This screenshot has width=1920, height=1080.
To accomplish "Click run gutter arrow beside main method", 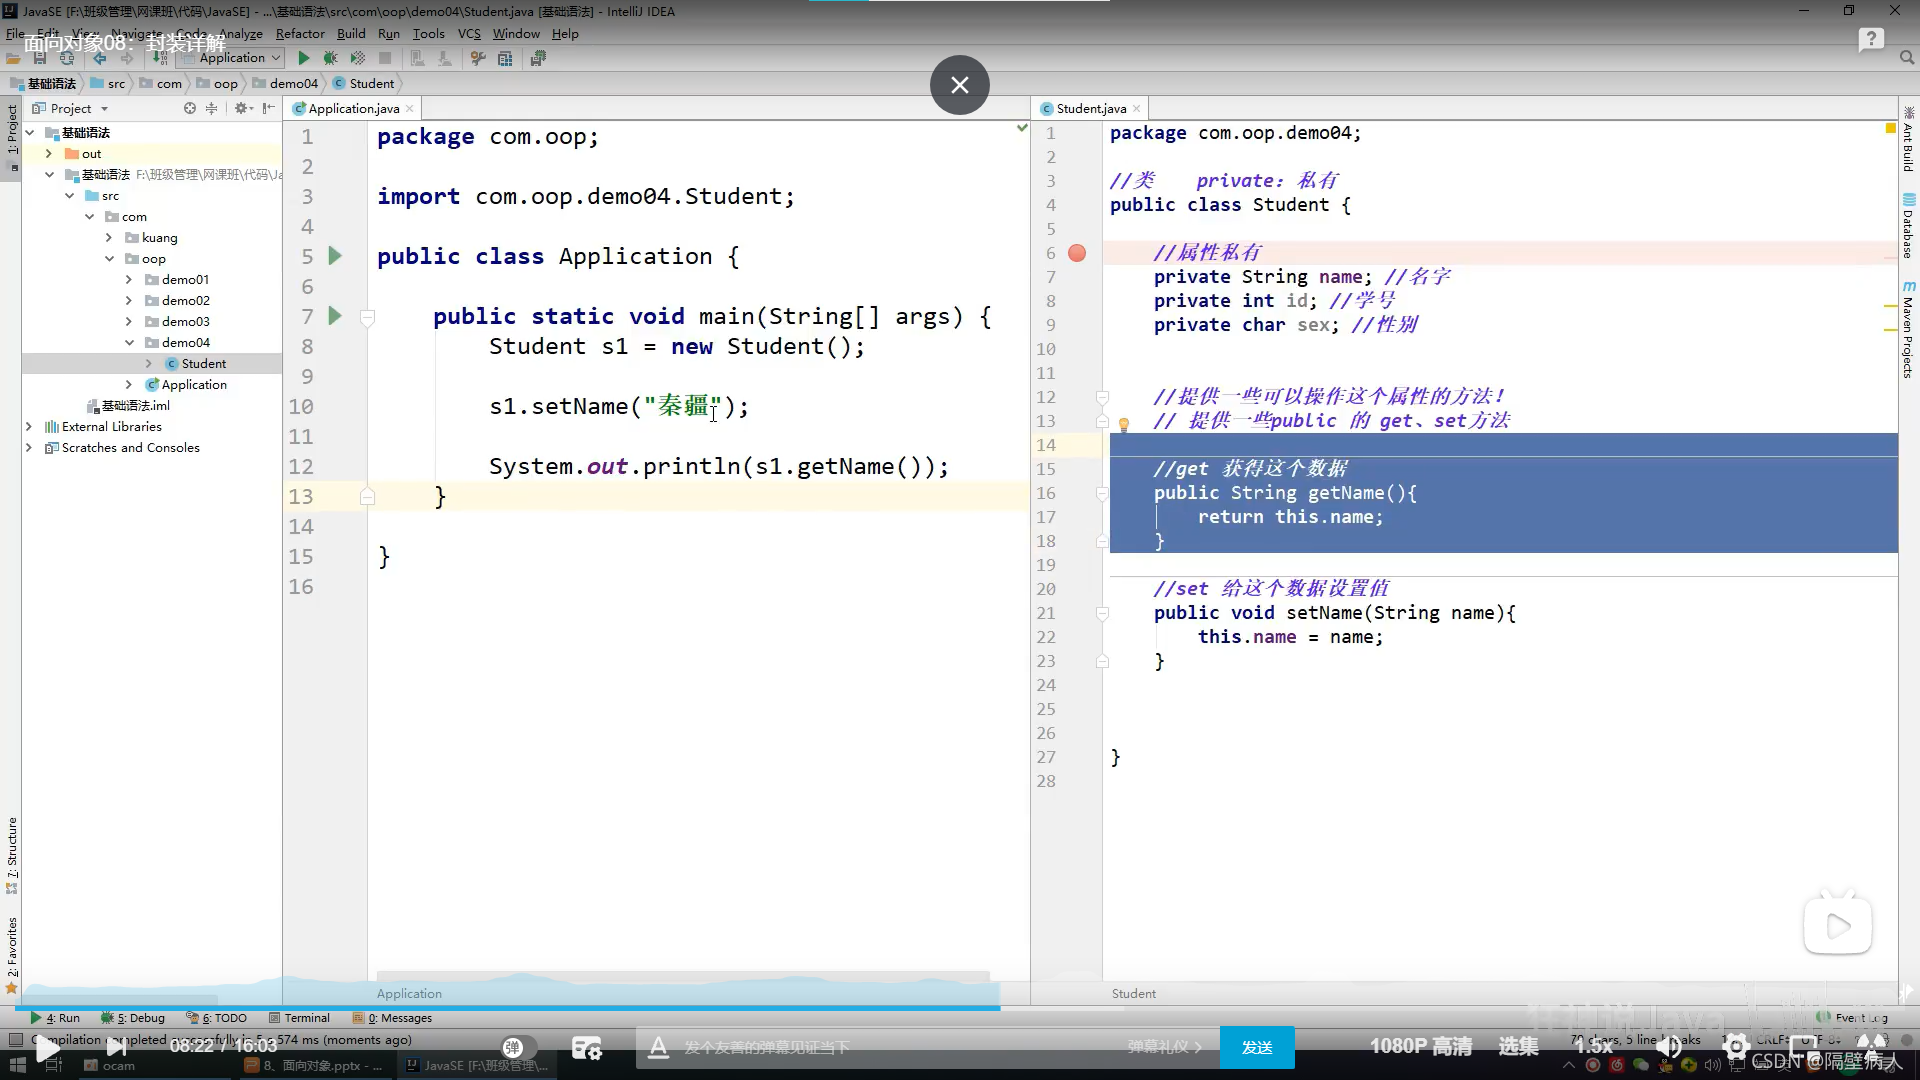I will point(335,316).
